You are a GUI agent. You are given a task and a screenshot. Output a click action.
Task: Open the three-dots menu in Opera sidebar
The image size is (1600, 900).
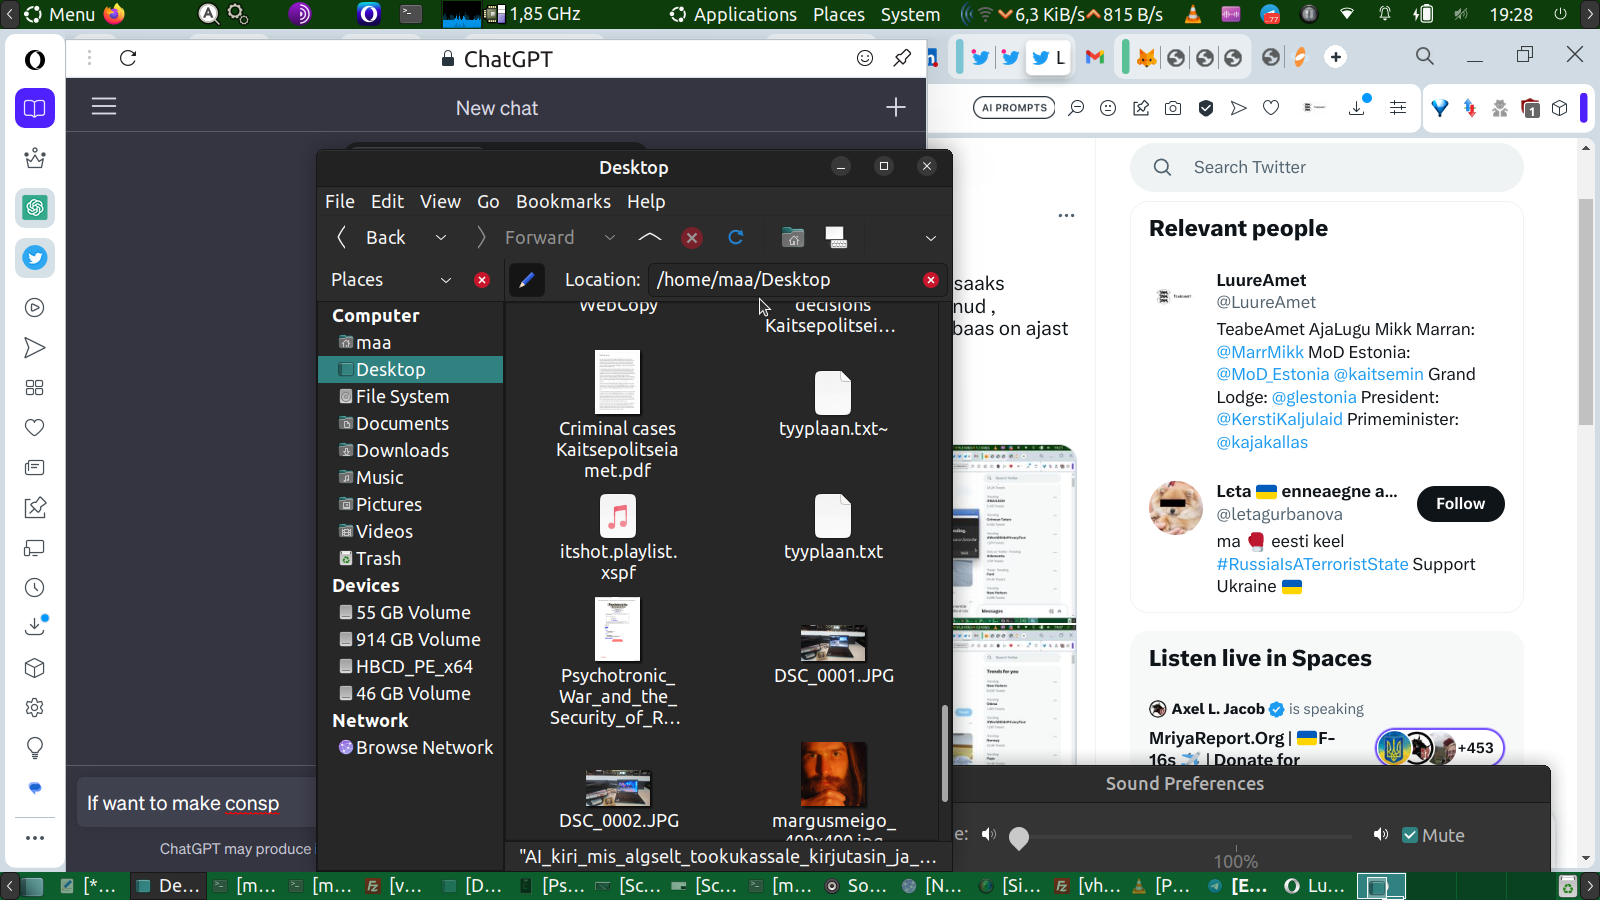[35, 838]
